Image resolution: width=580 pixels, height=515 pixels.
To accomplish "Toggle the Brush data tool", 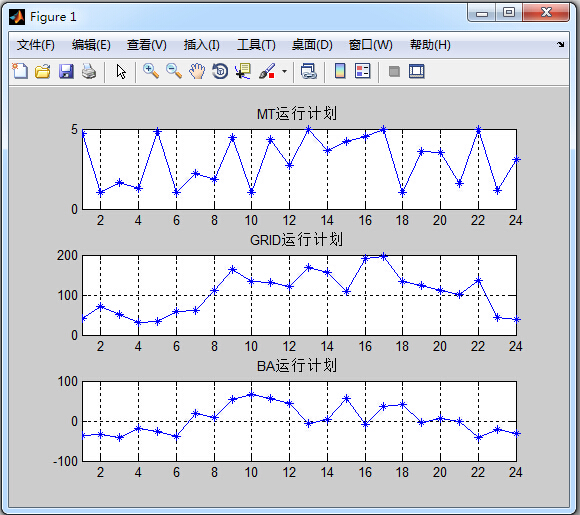I will (x=267, y=71).
